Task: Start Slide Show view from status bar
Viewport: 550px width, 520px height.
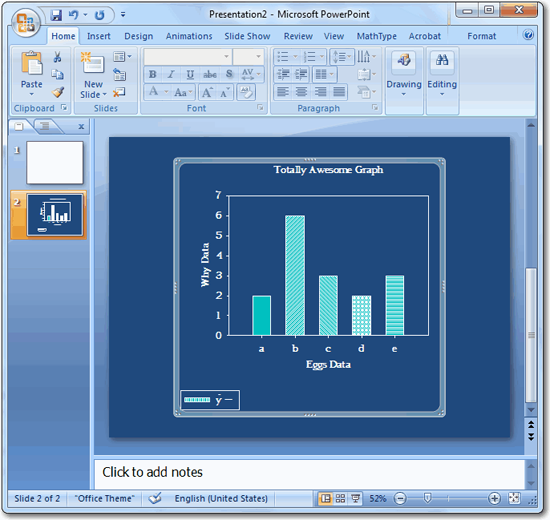Action: [x=356, y=498]
